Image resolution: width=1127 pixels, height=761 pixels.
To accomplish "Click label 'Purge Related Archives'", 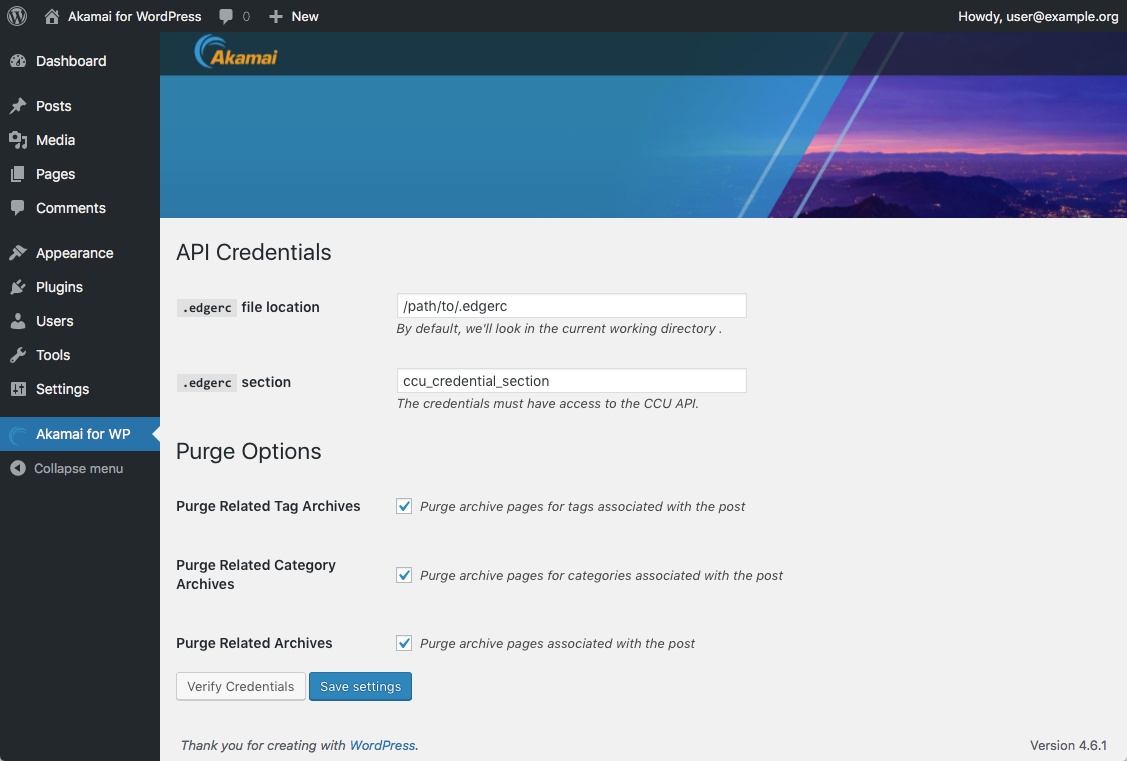I will click(x=254, y=643).
